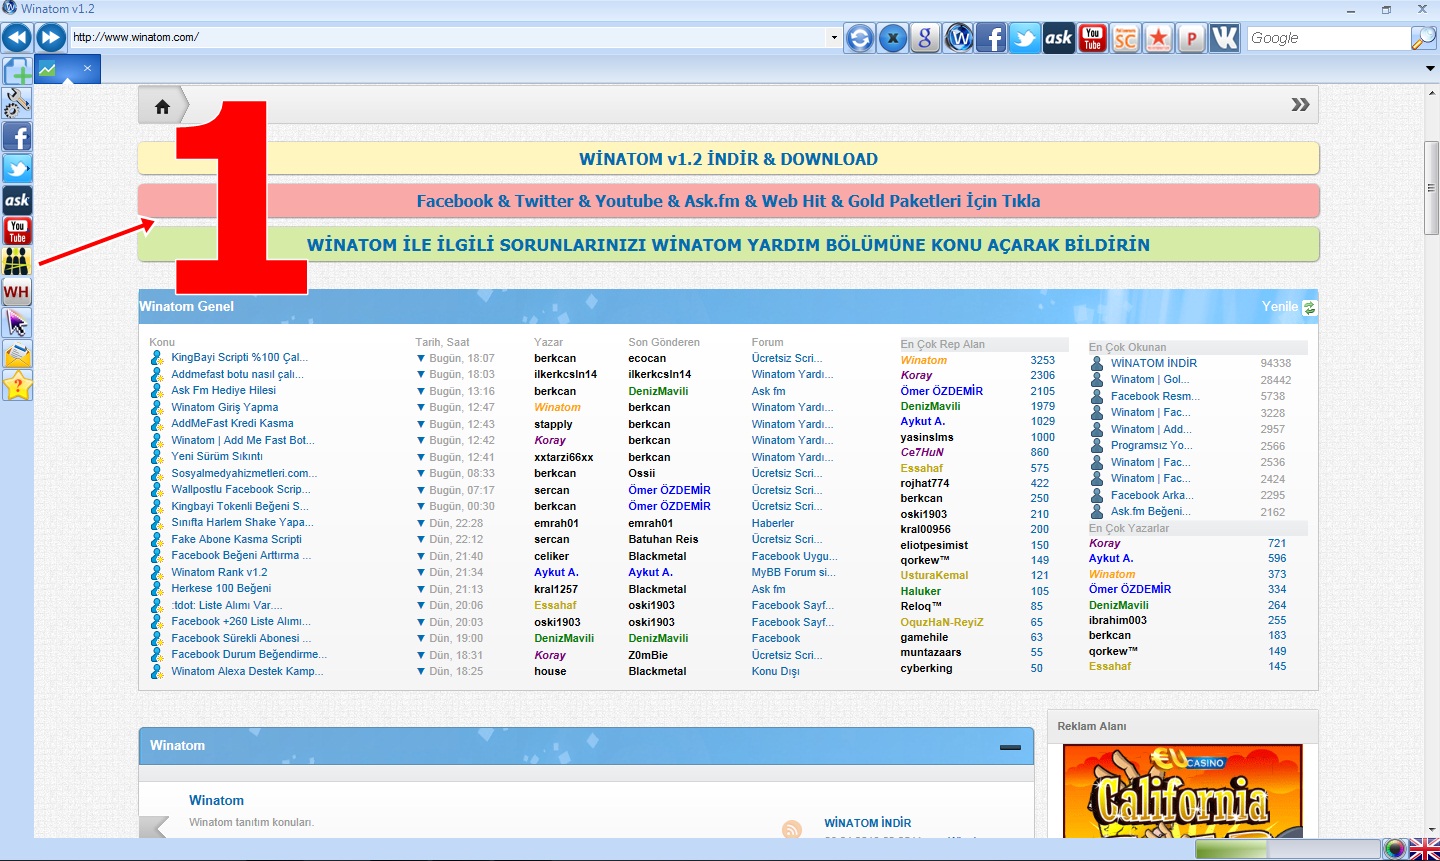Open the 'KingBayi Scripti %100 Çal...' topic
The width and height of the screenshot is (1440, 861).
pyautogui.click(x=239, y=358)
